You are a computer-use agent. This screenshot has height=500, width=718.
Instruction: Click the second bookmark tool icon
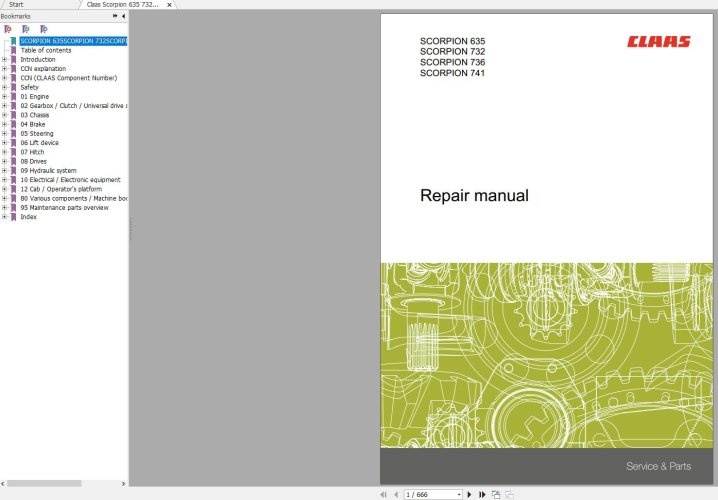tap(26, 29)
